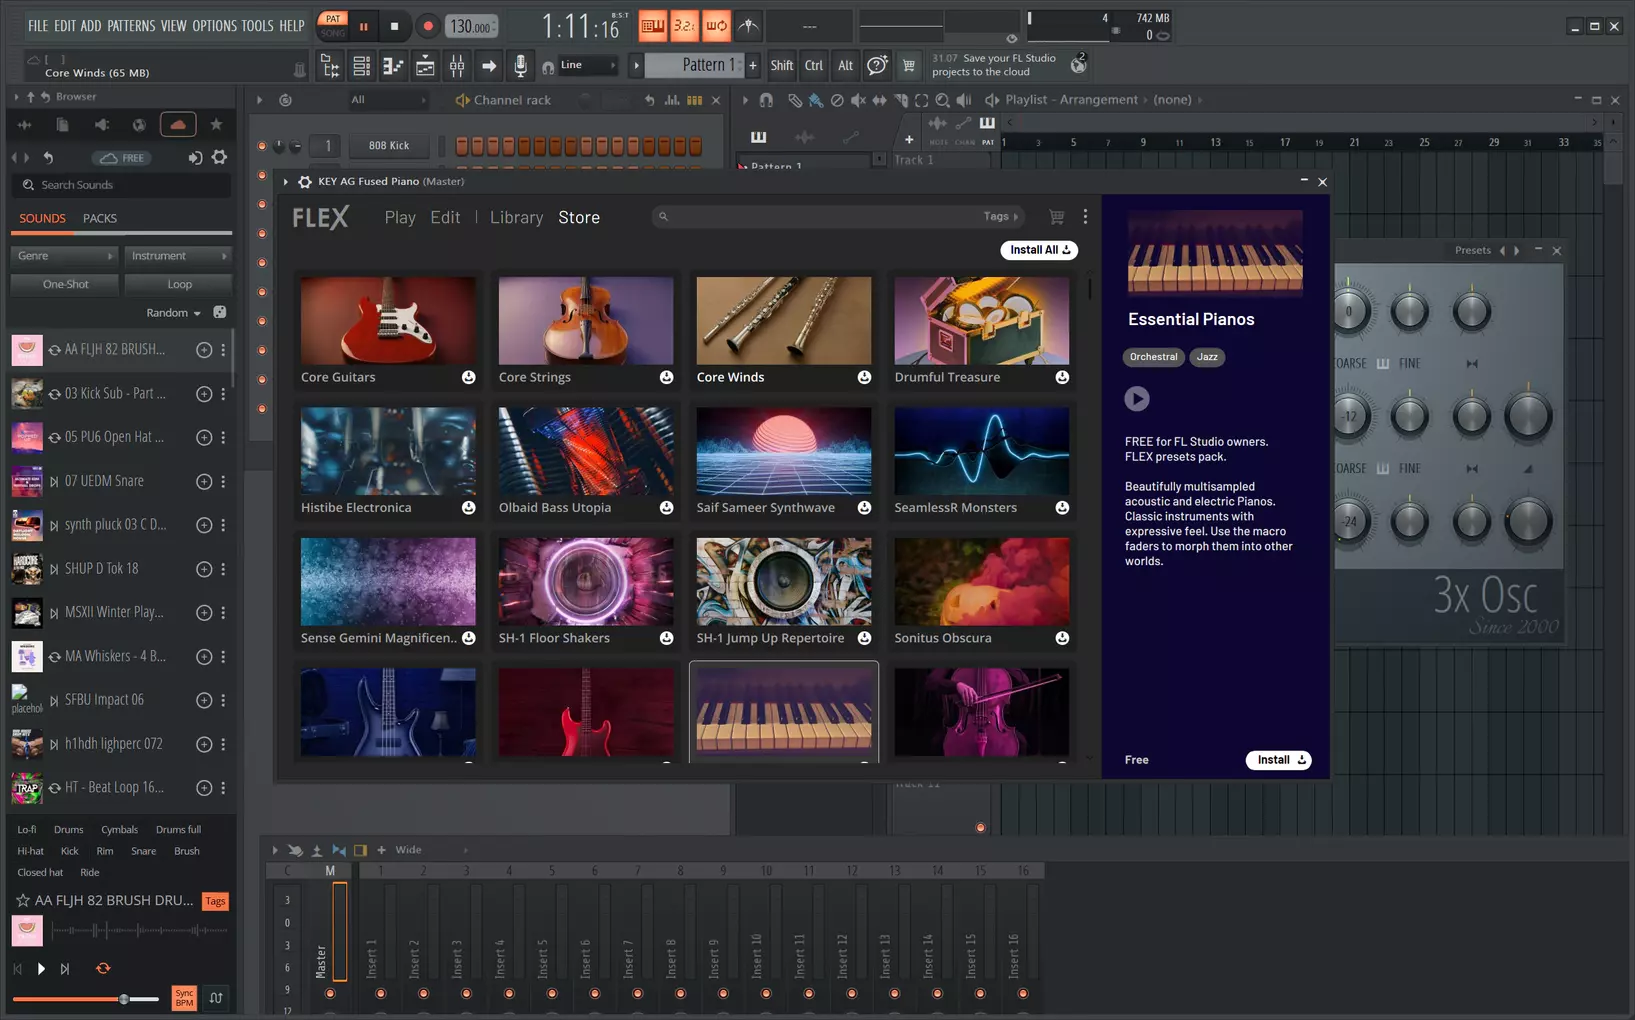Switch to the FLEX Play tab
Image resolution: width=1635 pixels, height=1020 pixels.
(x=400, y=217)
